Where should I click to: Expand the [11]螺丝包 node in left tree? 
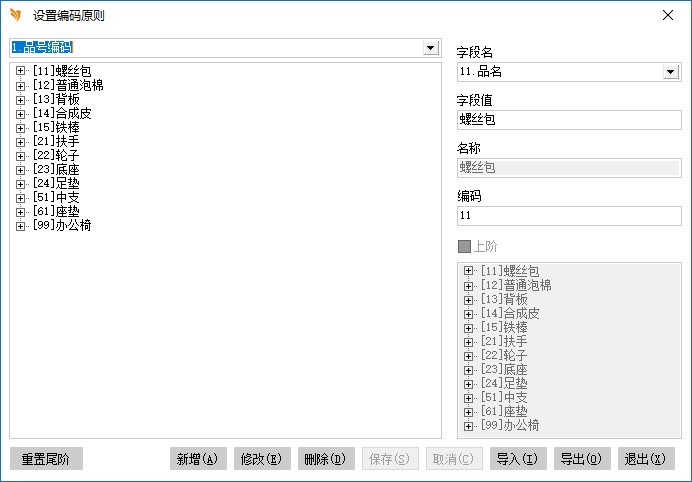tap(20, 71)
